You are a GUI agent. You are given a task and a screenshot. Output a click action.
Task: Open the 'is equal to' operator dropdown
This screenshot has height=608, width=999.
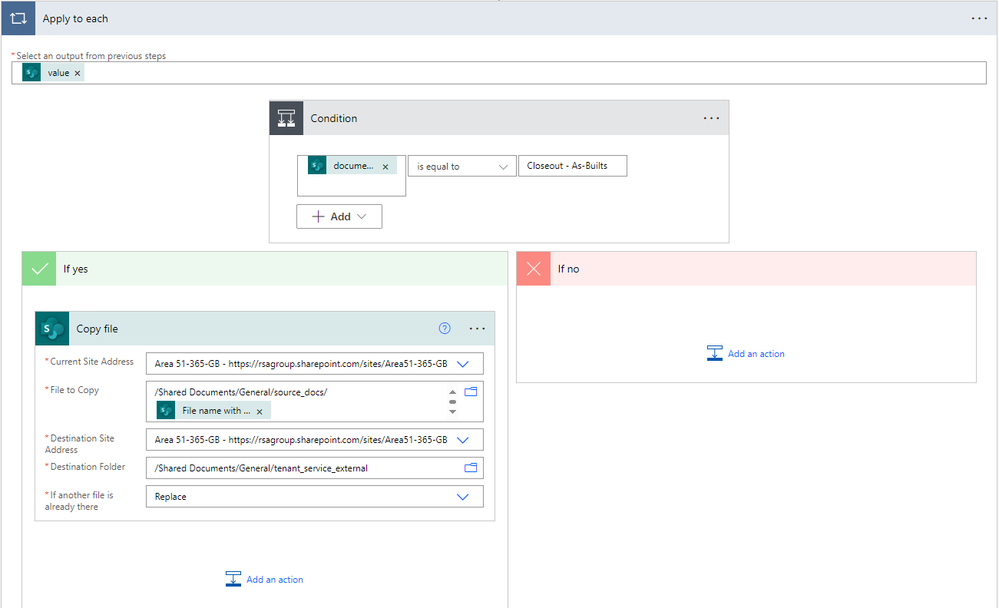click(462, 166)
